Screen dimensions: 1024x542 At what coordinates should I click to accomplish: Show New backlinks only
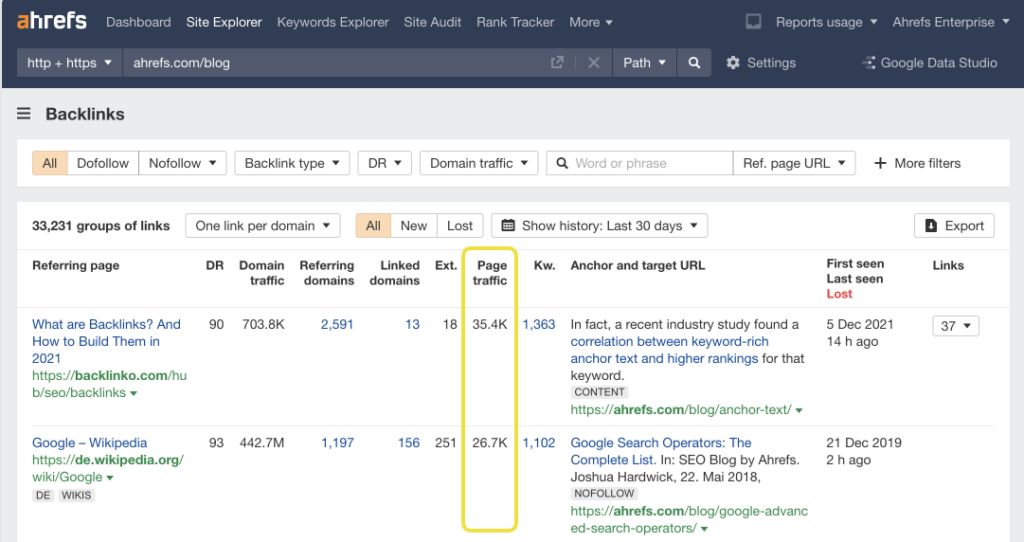coord(413,226)
